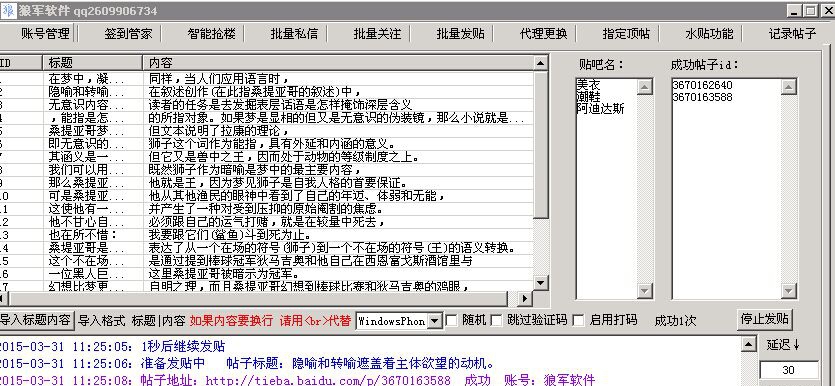Click post table horizontal scroll-right arrow
Screen dimensions: 835x386
(525, 299)
